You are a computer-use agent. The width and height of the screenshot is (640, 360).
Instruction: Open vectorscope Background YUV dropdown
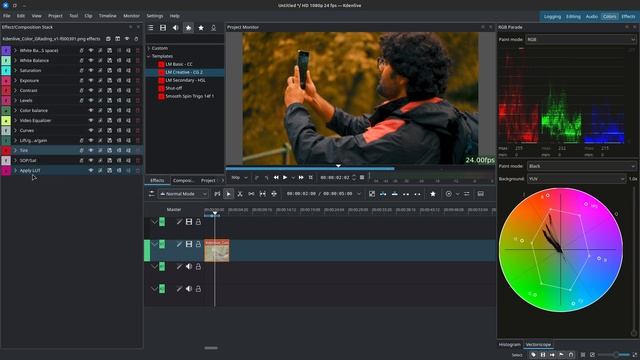(x=576, y=179)
